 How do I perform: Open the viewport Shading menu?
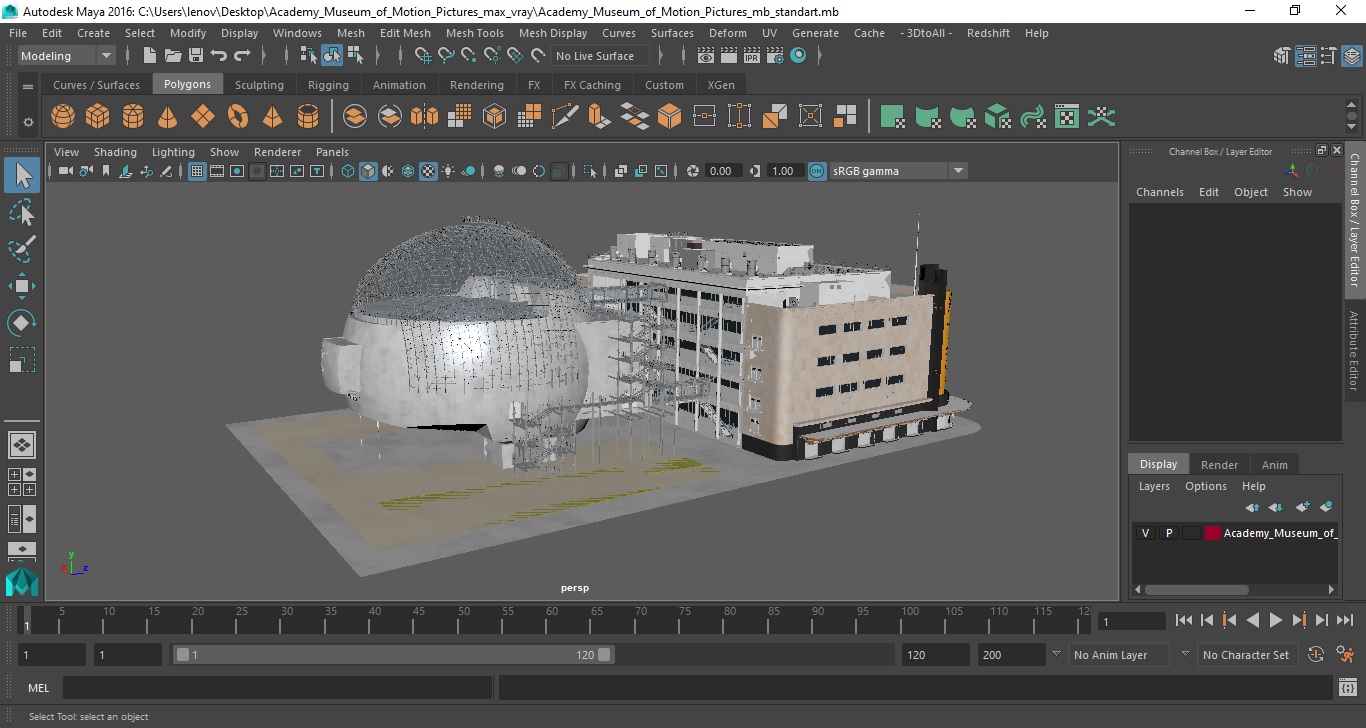click(x=115, y=152)
